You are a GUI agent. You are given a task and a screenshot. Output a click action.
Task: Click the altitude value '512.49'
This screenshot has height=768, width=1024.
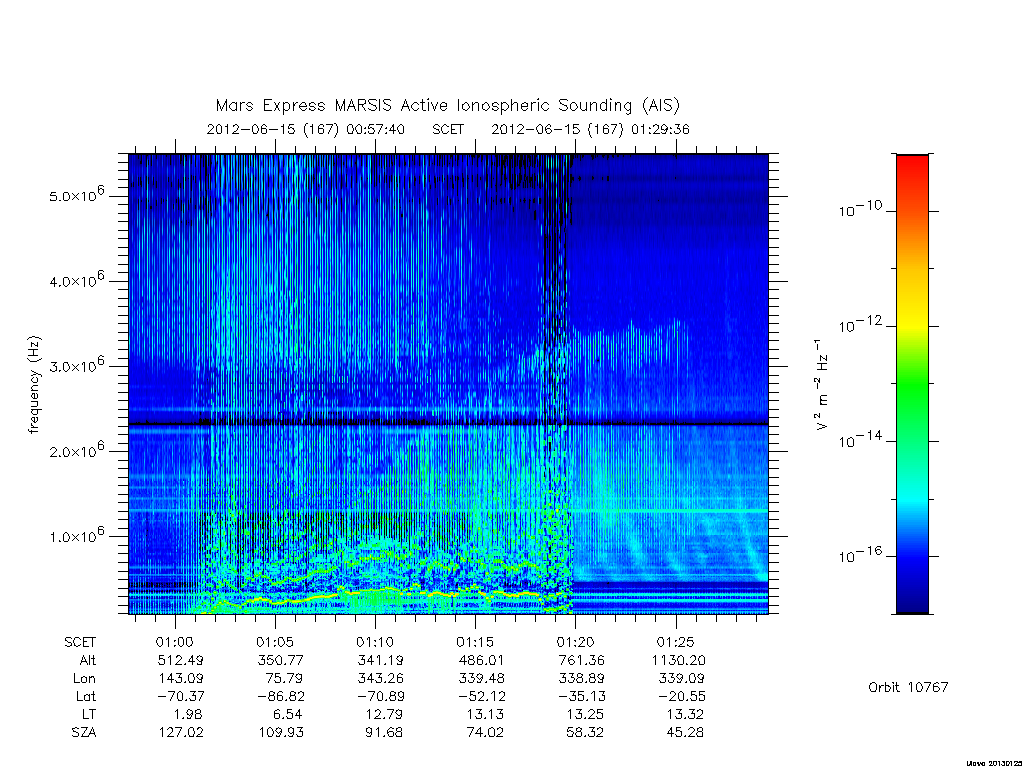click(x=181, y=660)
